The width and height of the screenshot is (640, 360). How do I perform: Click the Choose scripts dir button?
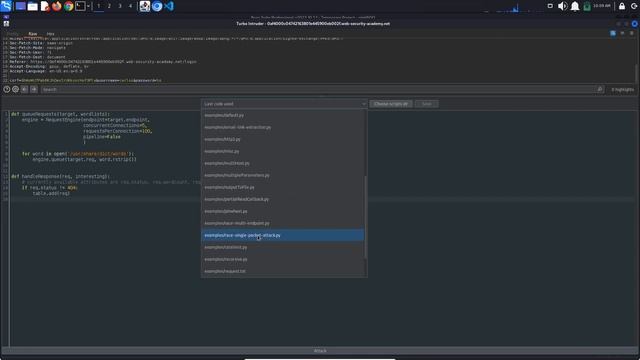391,104
